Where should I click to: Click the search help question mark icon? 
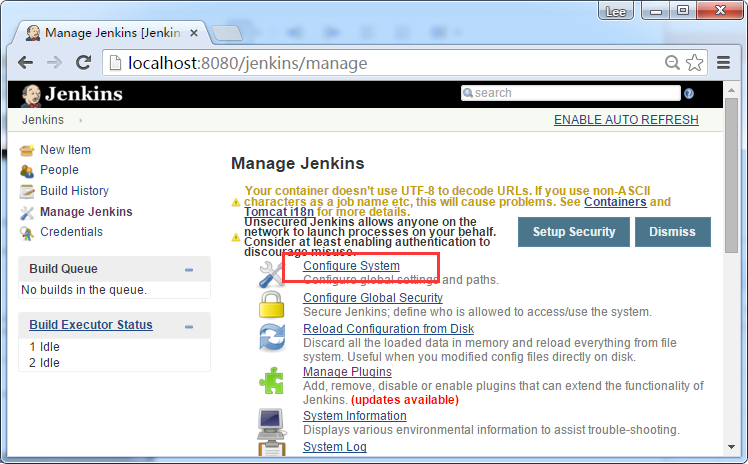tap(688, 94)
